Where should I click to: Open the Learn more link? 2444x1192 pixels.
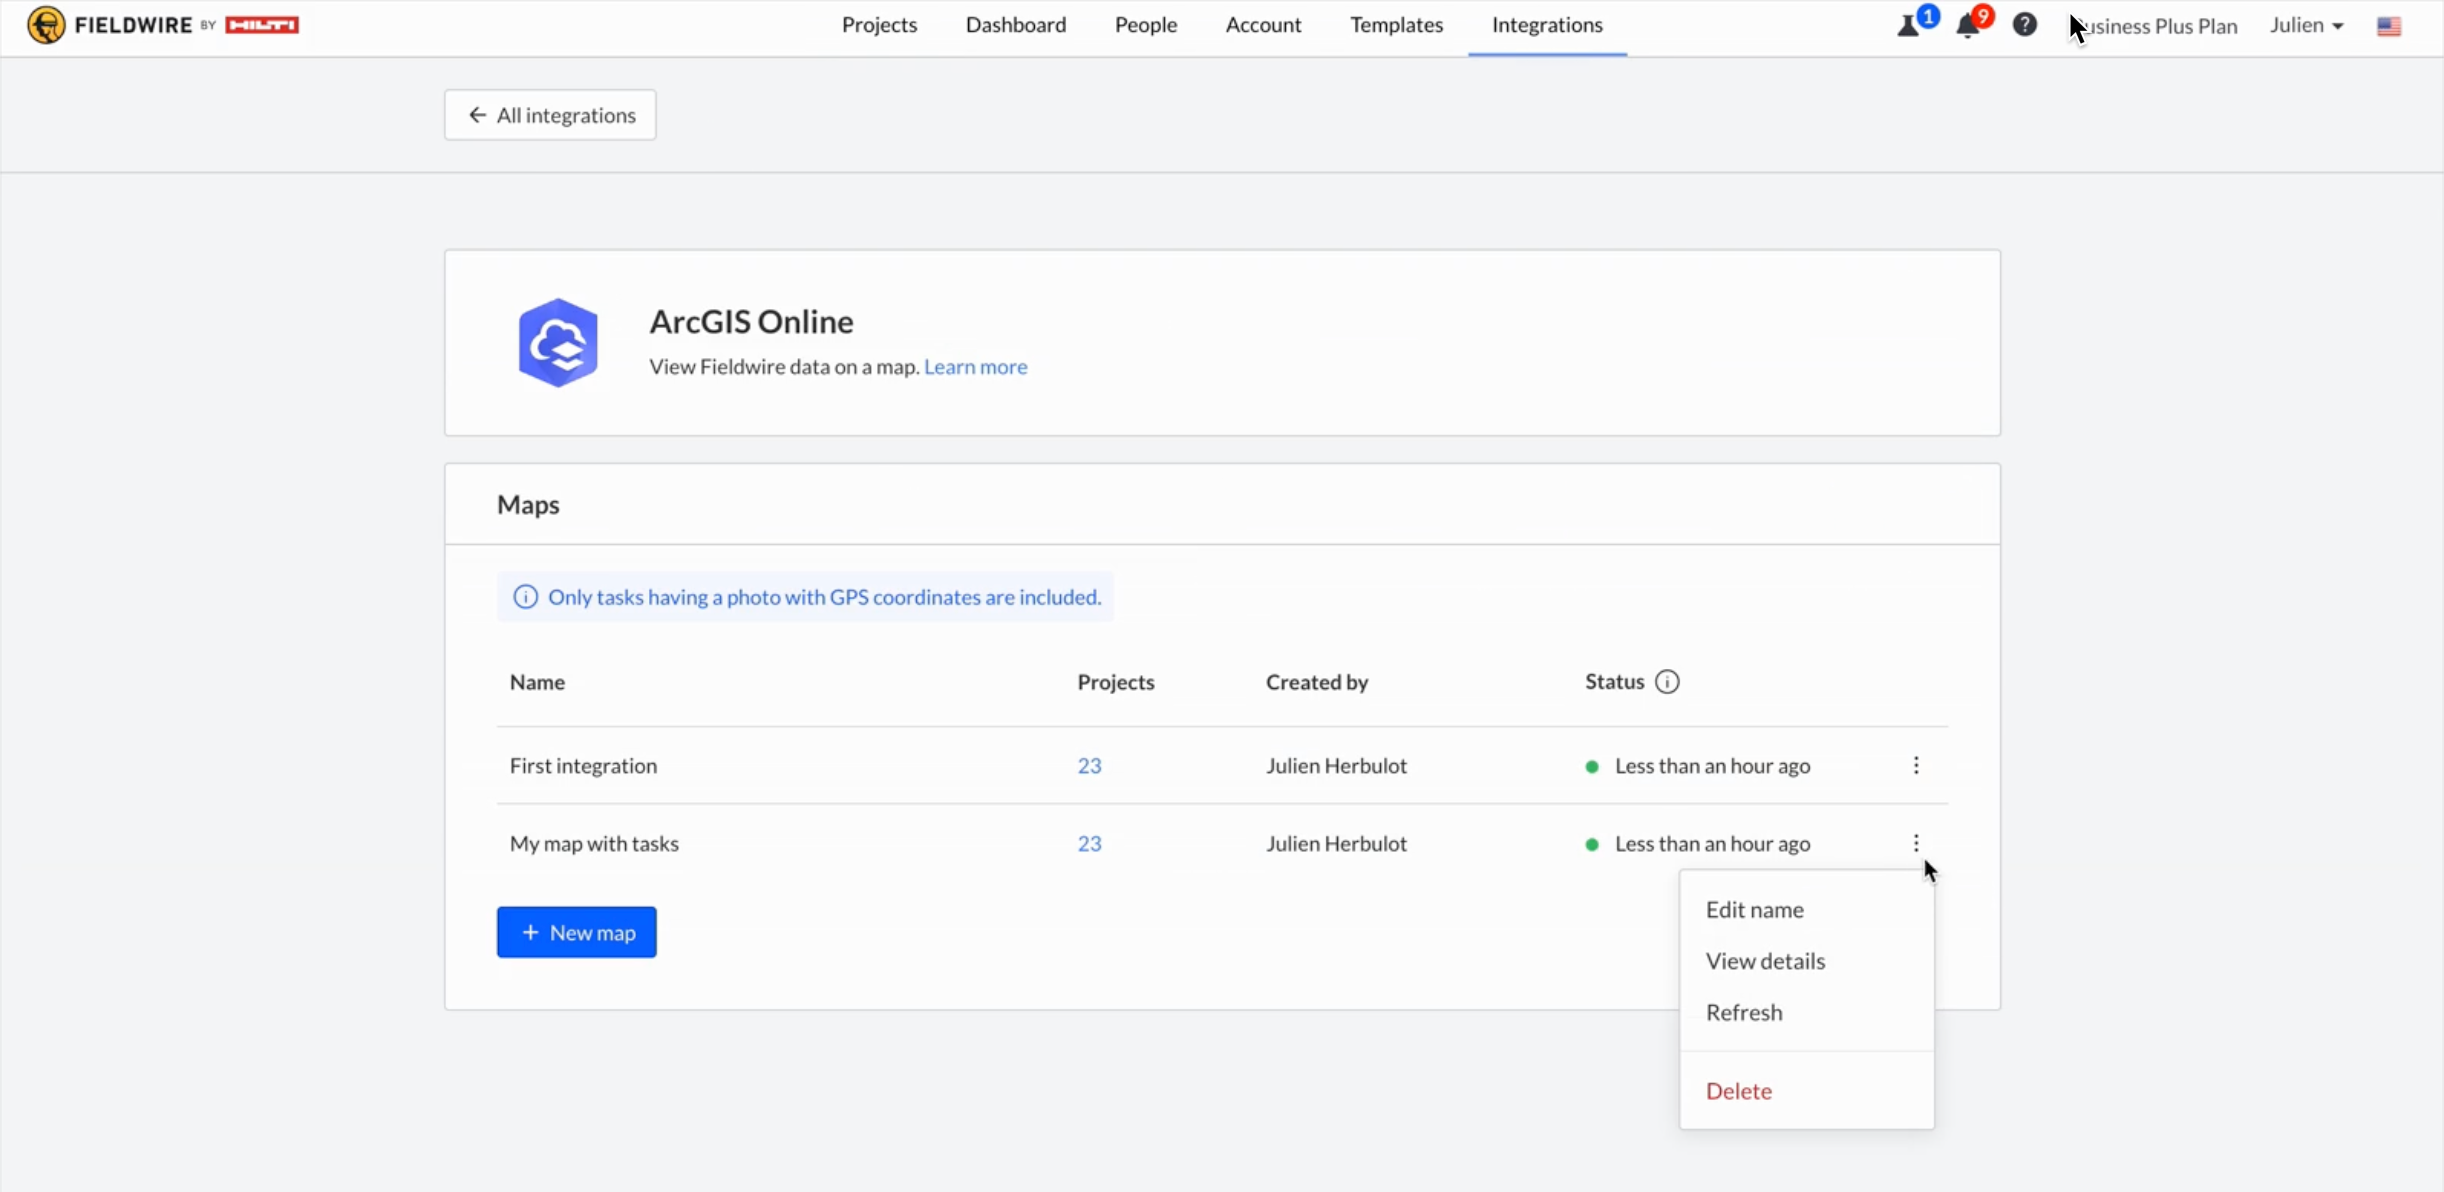(975, 367)
